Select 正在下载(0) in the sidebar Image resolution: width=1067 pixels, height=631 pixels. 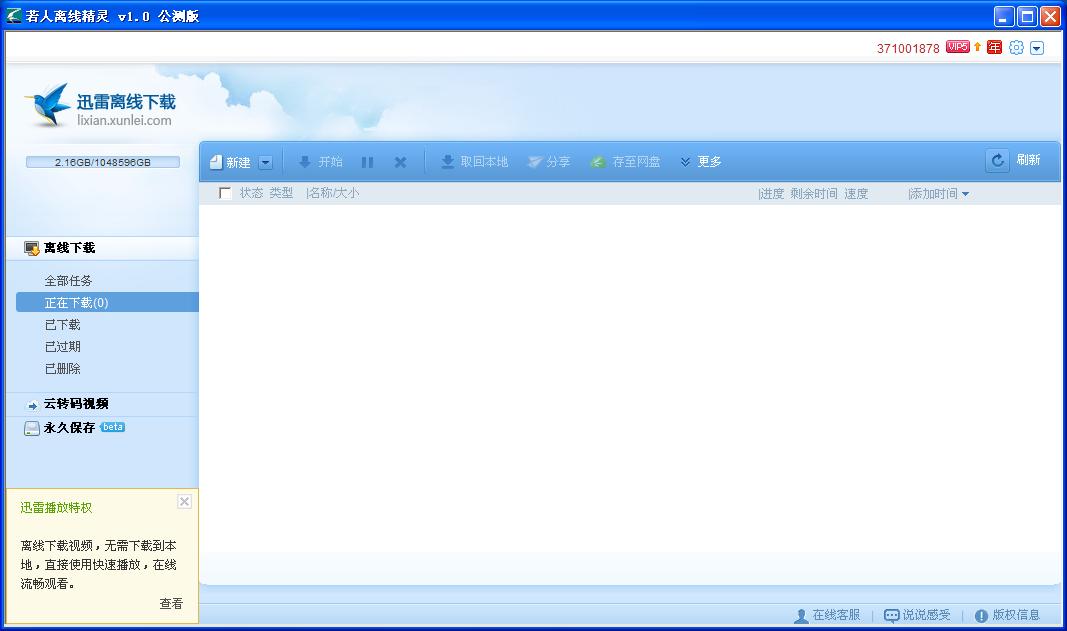[x=108, y=302]
